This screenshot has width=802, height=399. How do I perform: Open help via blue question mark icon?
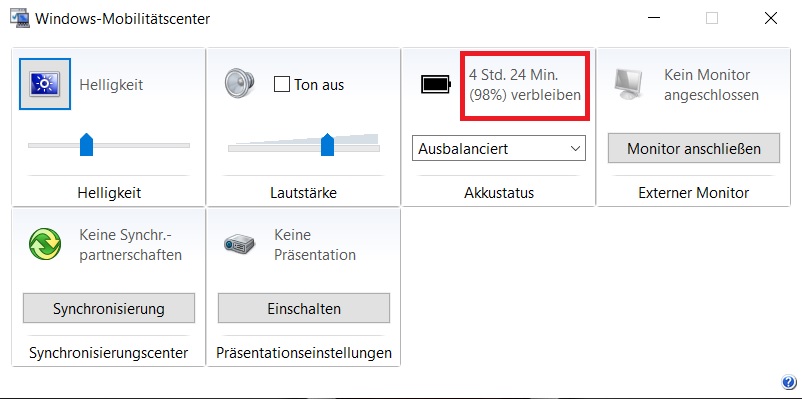click(x=788, y=382)
